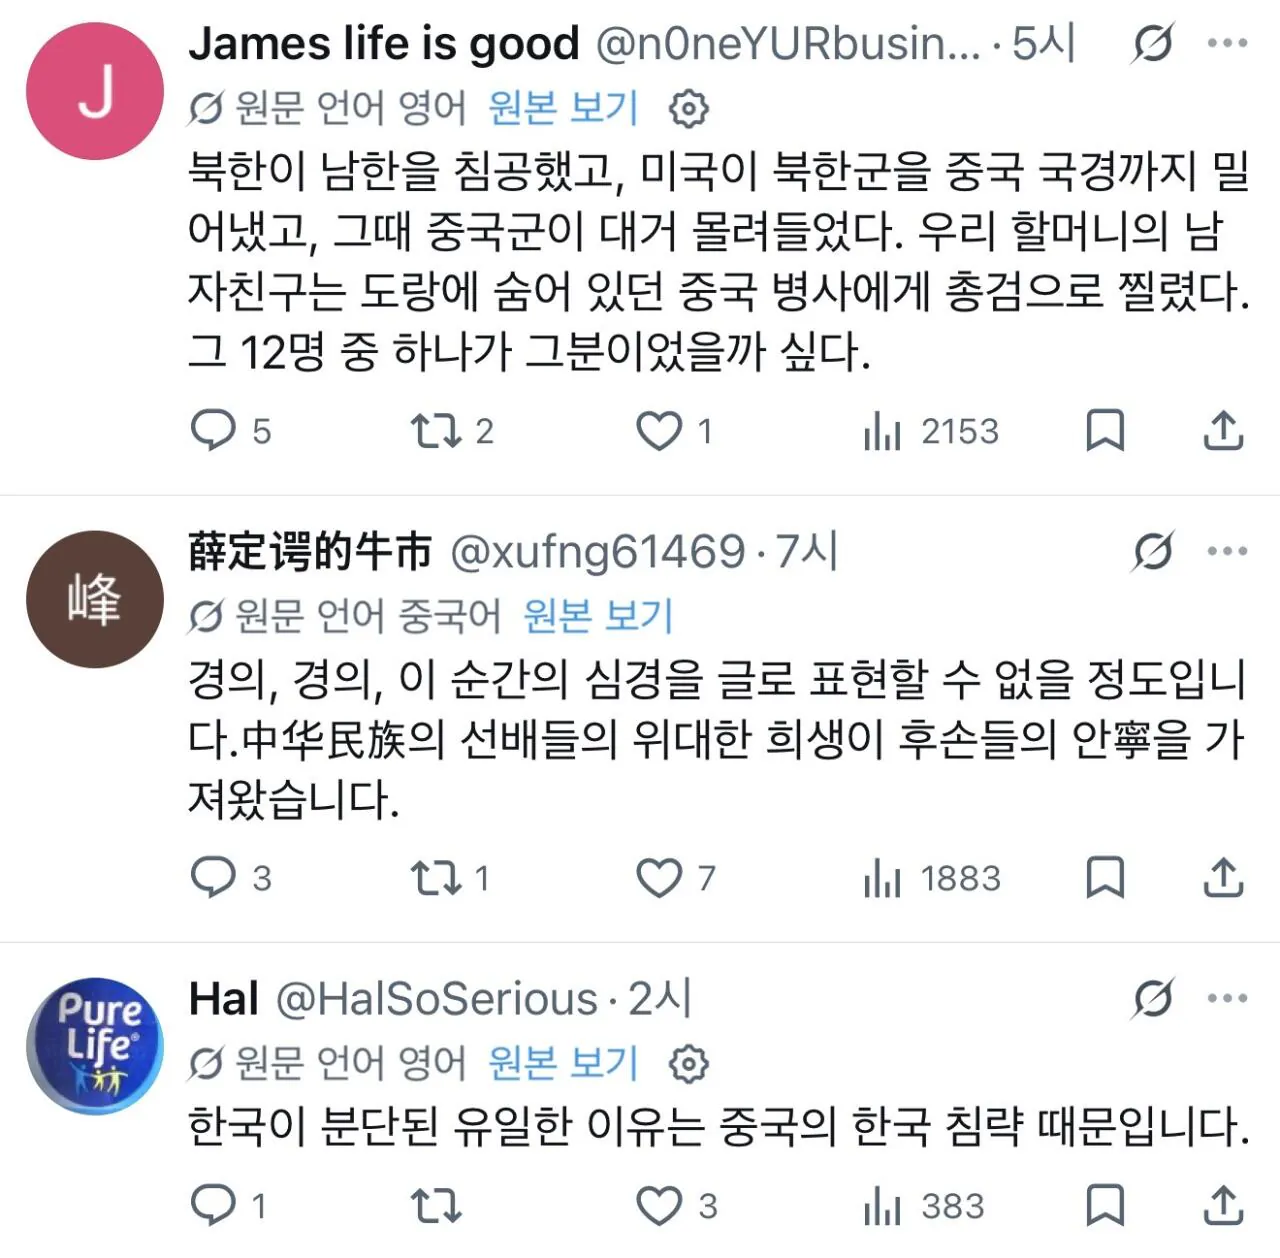The image size is (1280, 1258).
Task: Reply to James life is good's post
Action: click(213, 431)
